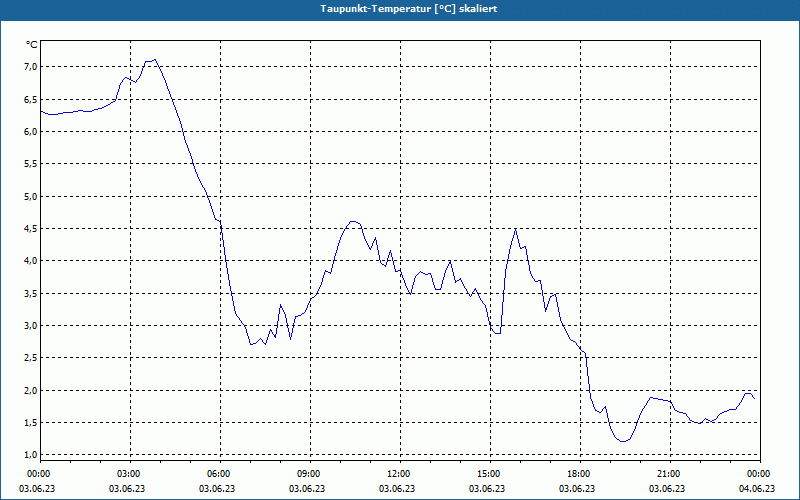Select the 04.06.23 date label
Image resolution: width=800 pixels, height=500 pixels.
click(x=757, y=488)
